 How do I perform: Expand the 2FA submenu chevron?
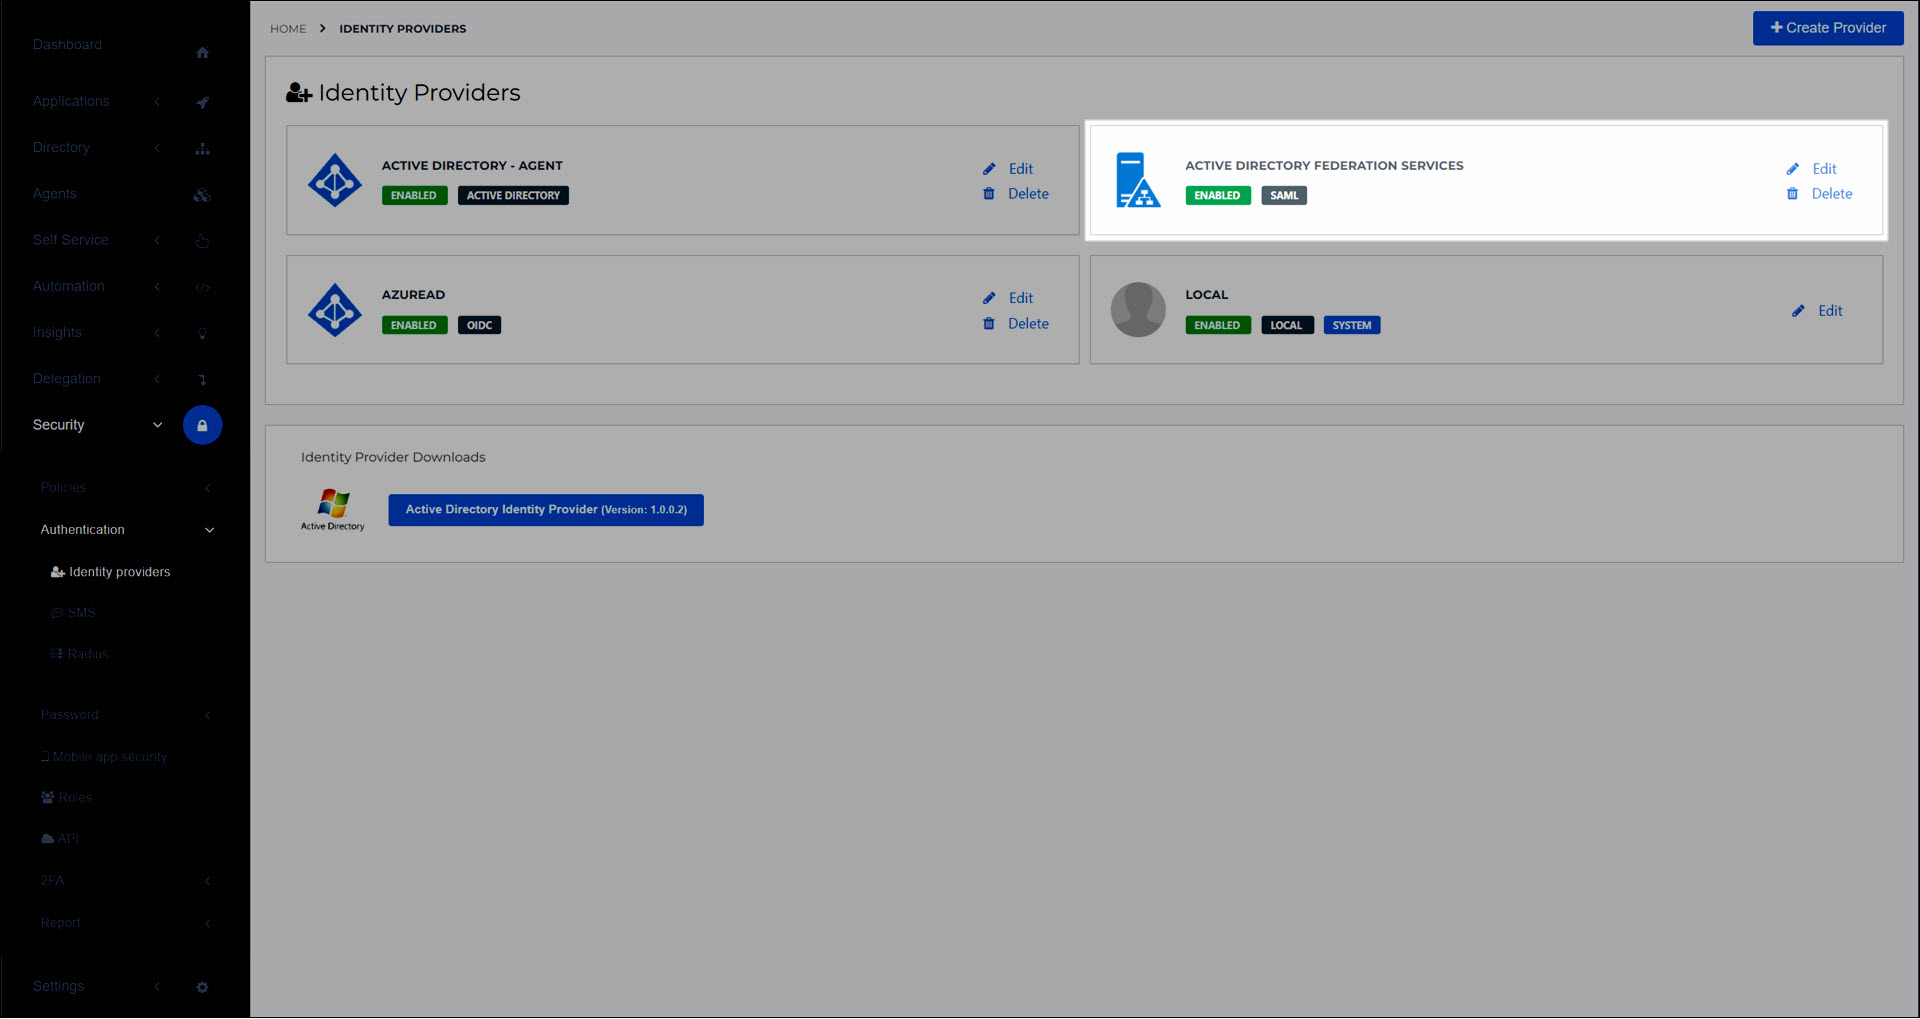coord(208,881)
